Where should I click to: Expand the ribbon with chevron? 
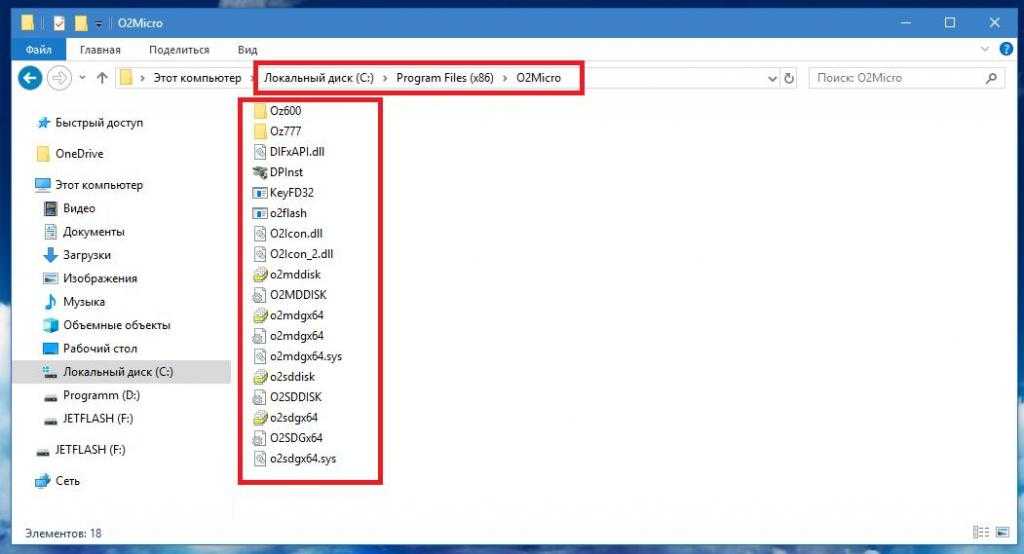(985, 49)
